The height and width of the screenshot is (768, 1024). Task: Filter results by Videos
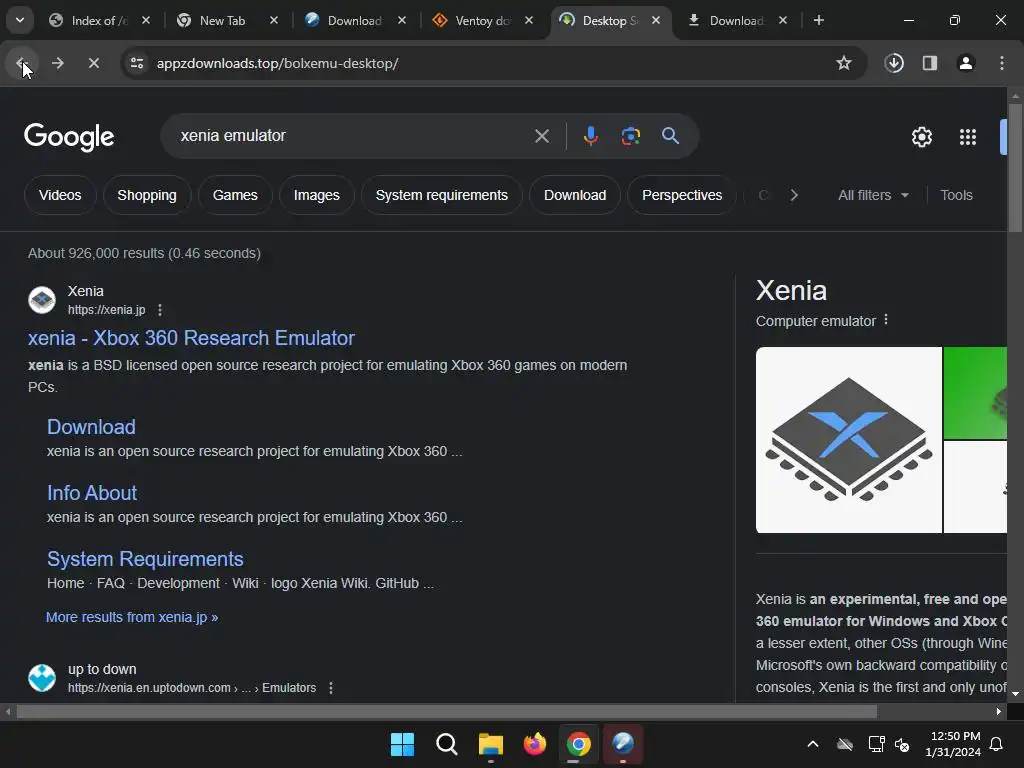60,195
